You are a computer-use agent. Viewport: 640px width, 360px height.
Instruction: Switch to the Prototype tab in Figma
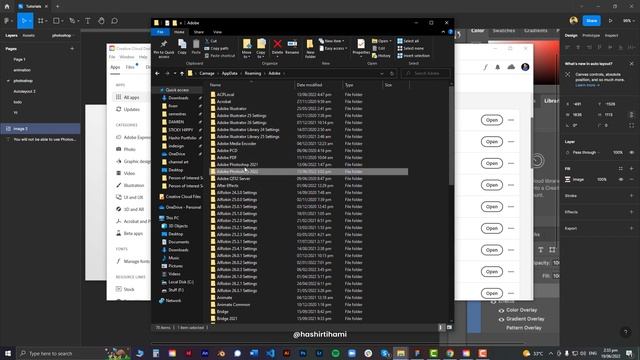tap(591, 36)
